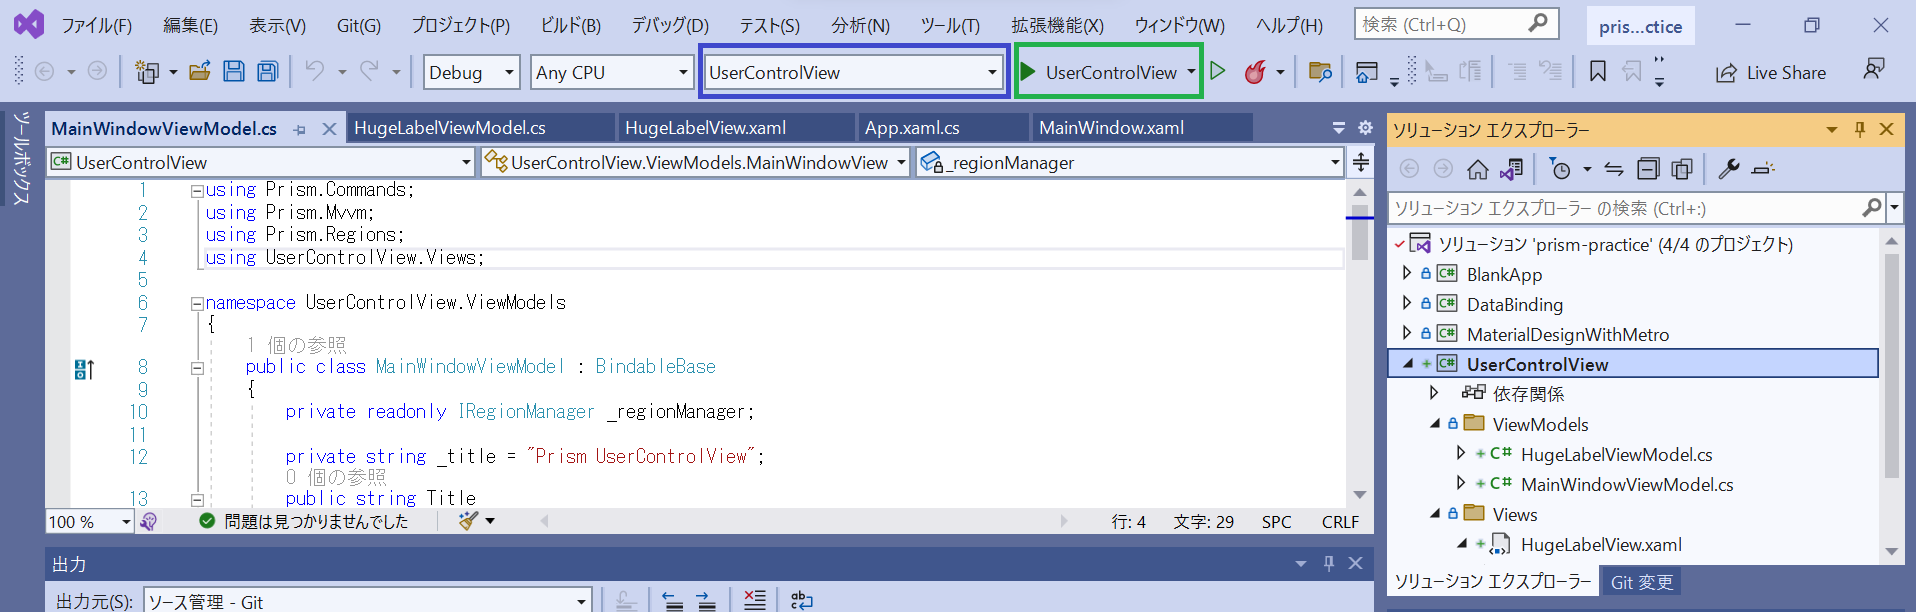Save all files with the stacked-disks icon
This screenshot has height=612, width=1916.
[267, 71]
